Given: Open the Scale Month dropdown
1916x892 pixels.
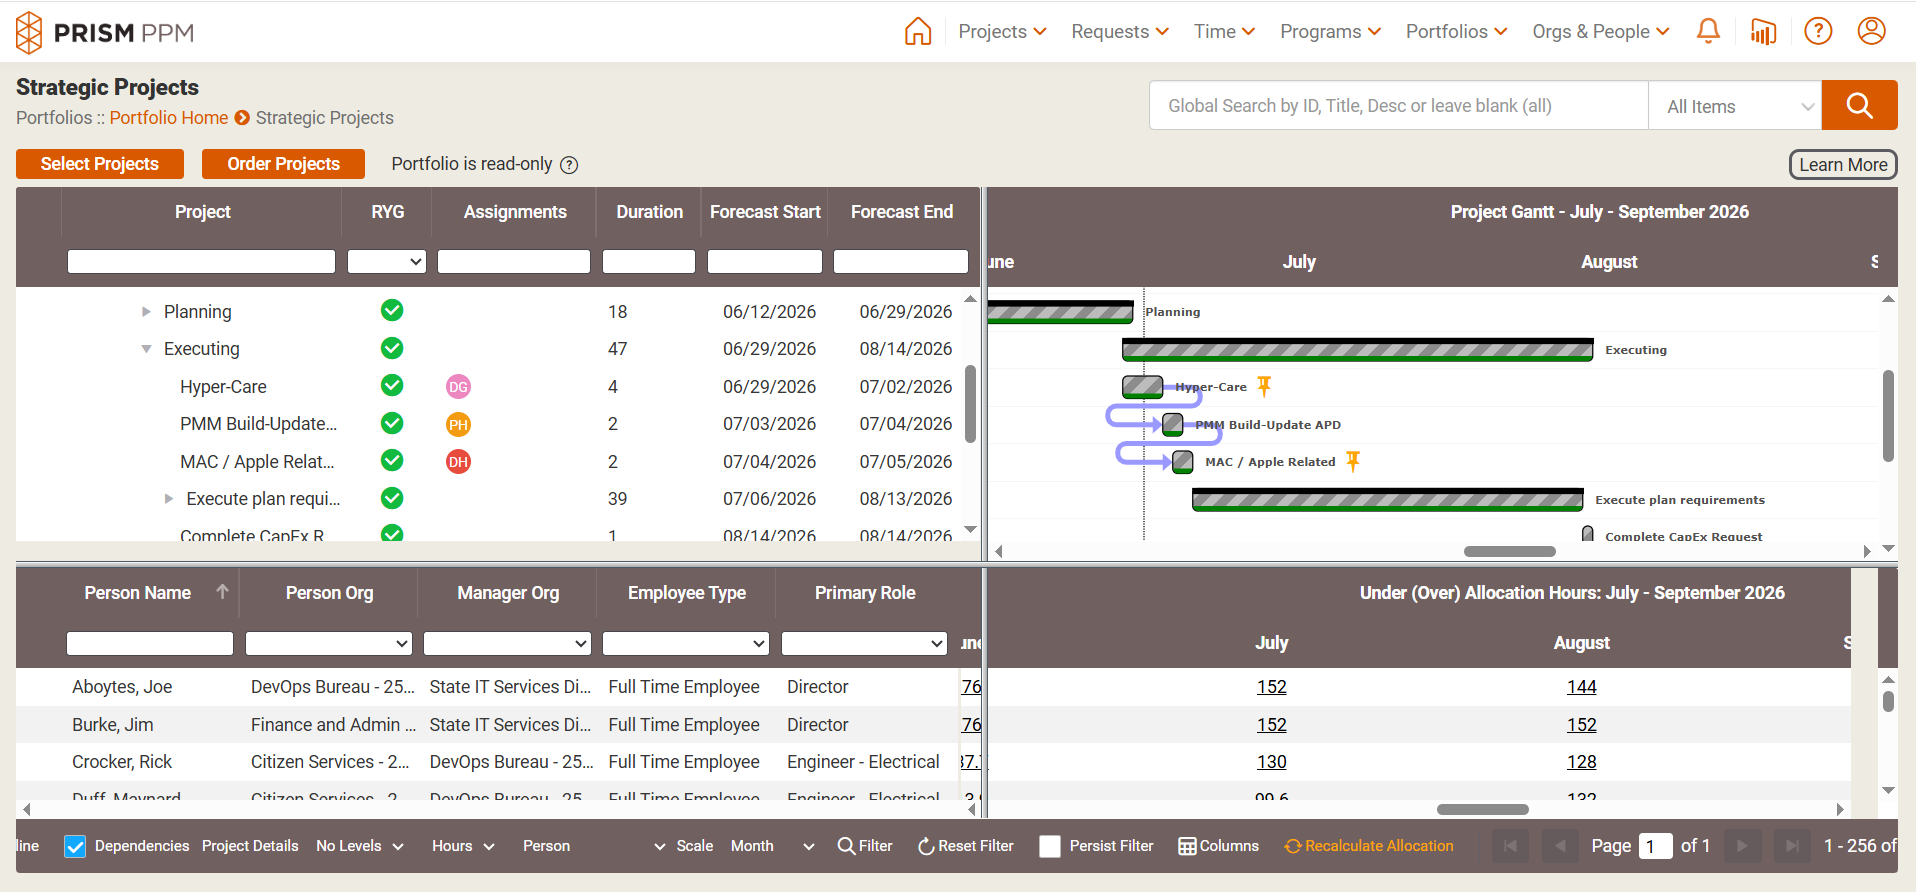Looking at the screenshot, I should pyautogui.click(x=772, y=846).
